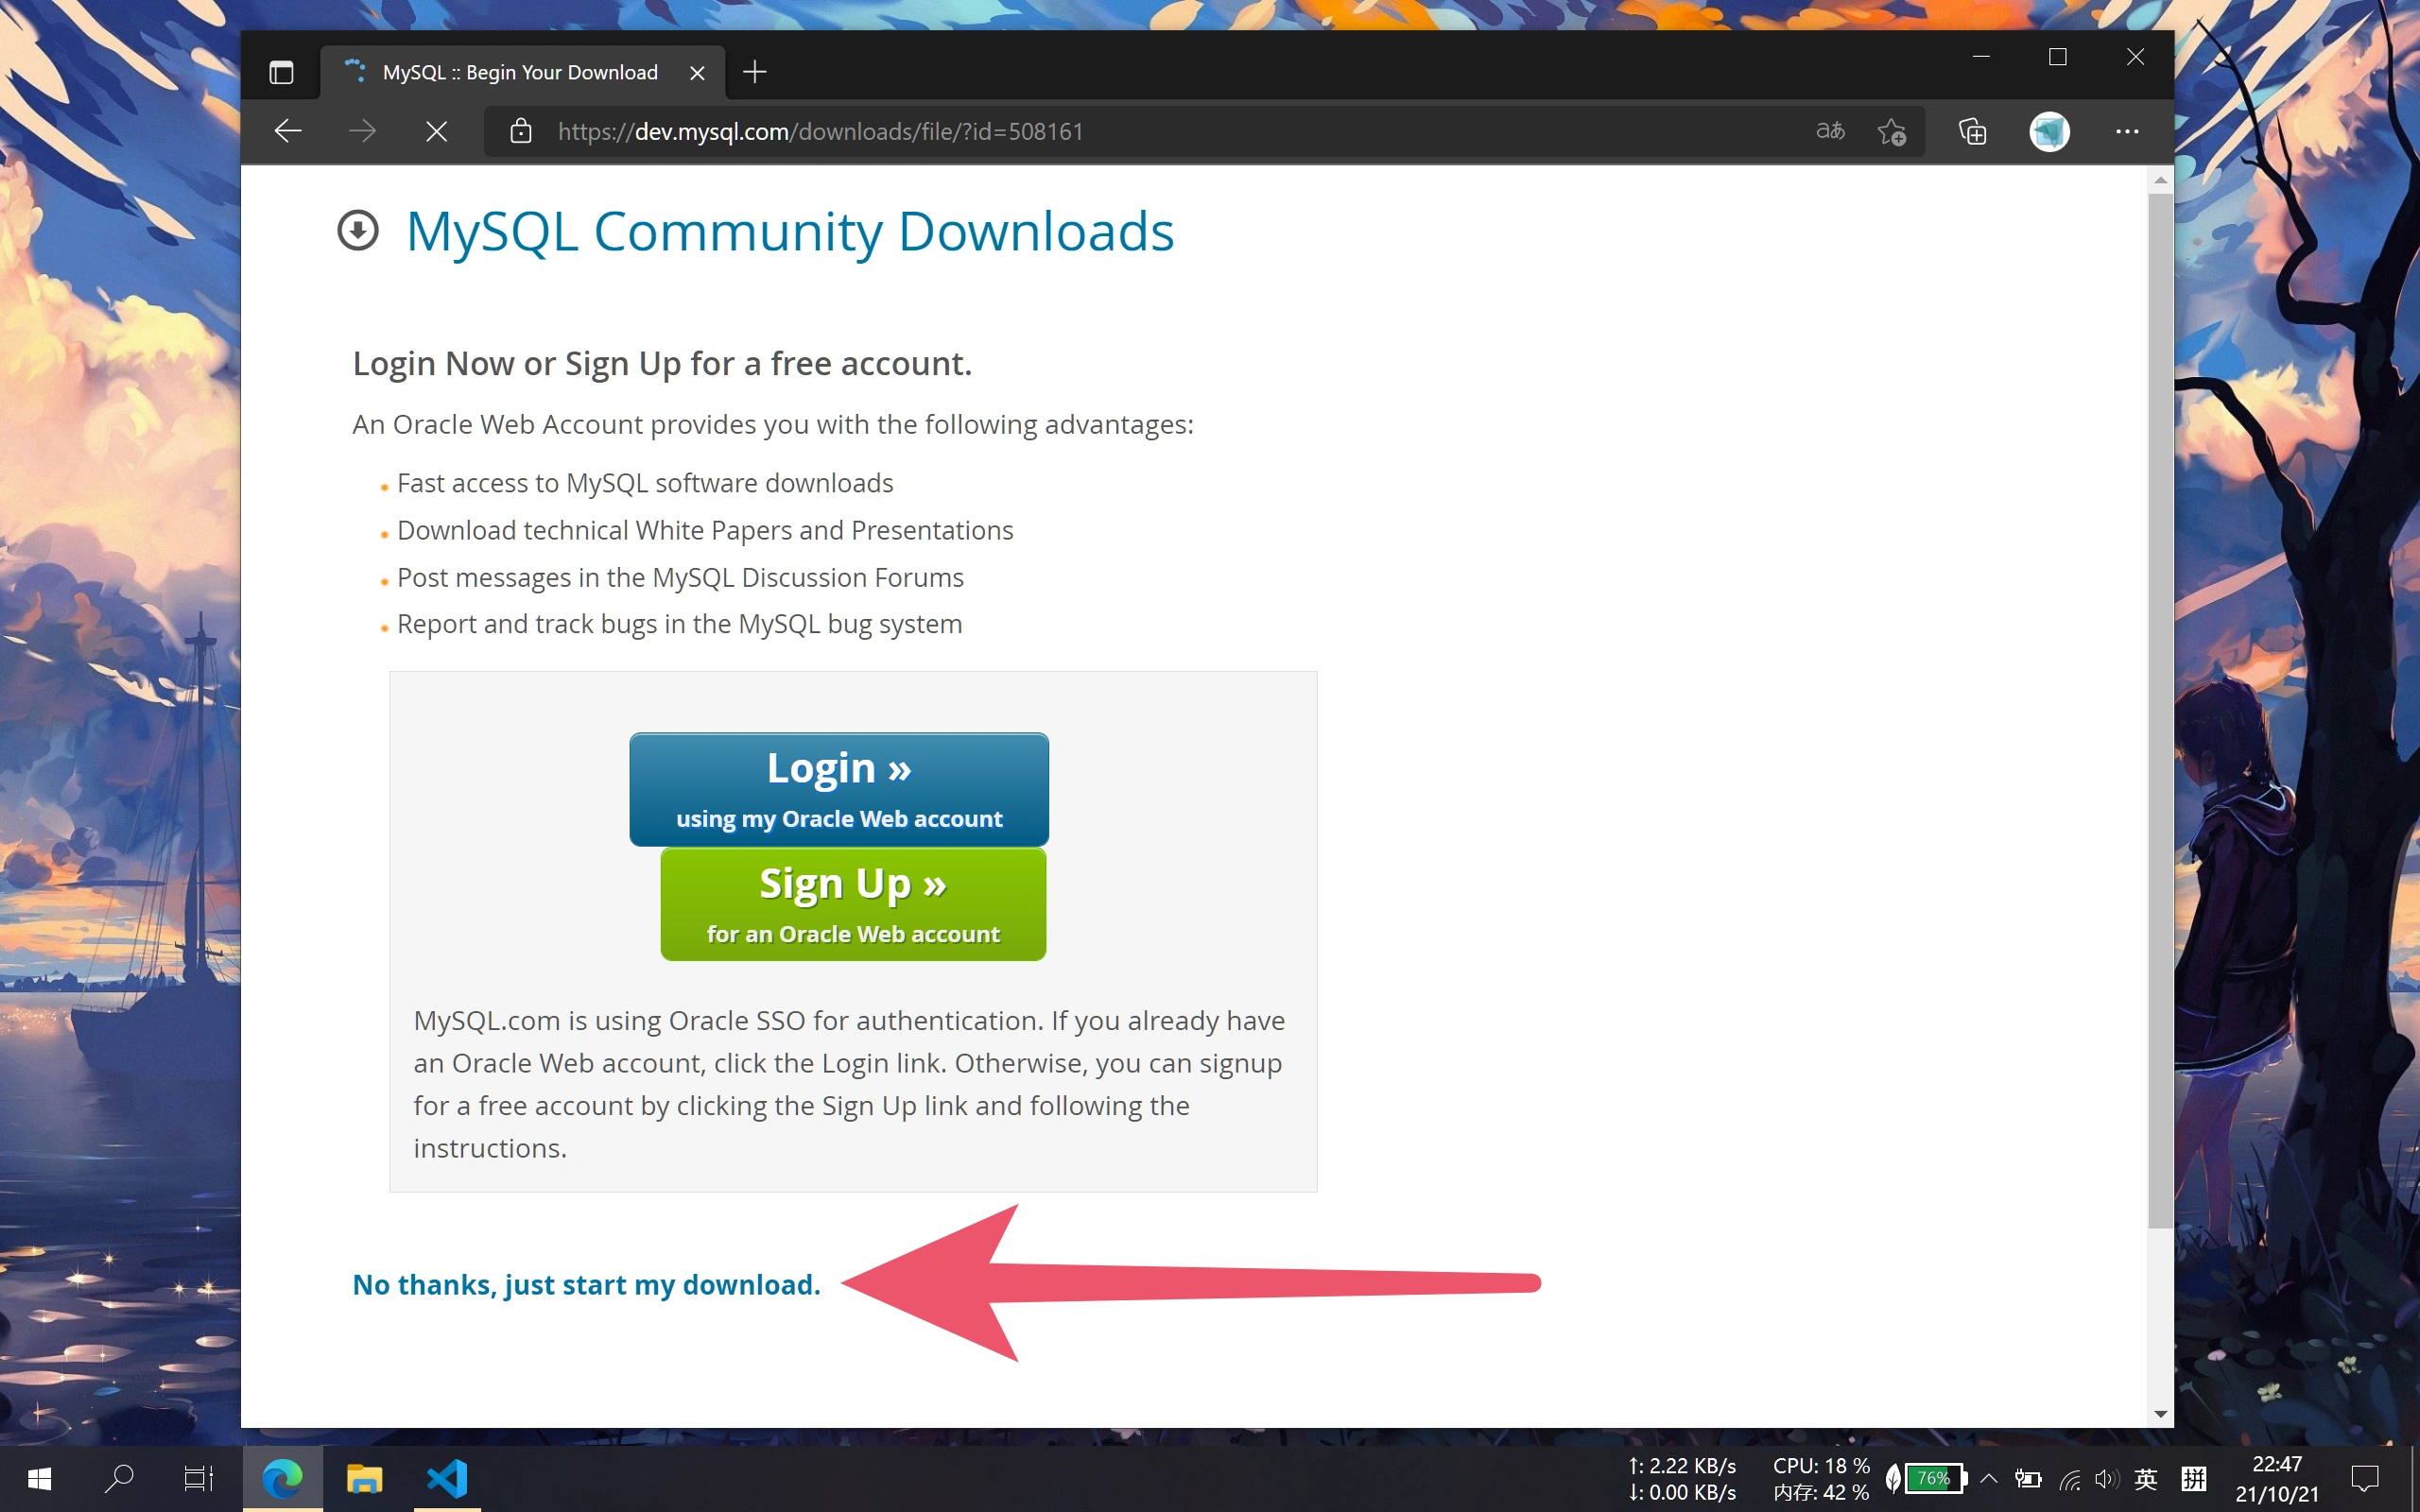Go back to the previous page
Screen dimensions: 2420x1512
click(288, 131)
